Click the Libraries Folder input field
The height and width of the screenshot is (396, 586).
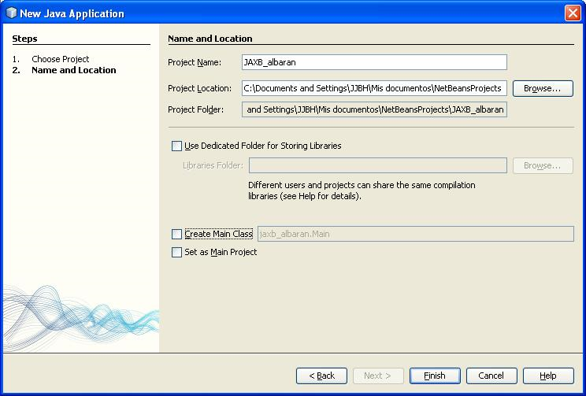tap(378, 165)
